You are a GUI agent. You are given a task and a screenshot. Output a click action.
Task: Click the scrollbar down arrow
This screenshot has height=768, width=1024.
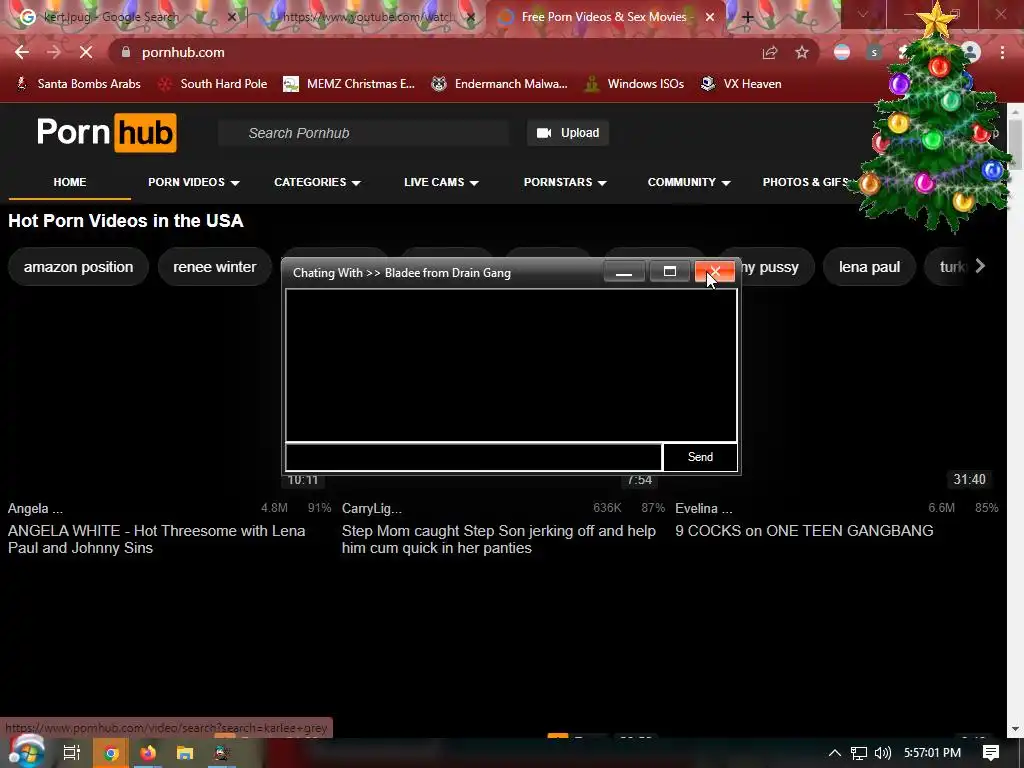[x=1016, y=729]
